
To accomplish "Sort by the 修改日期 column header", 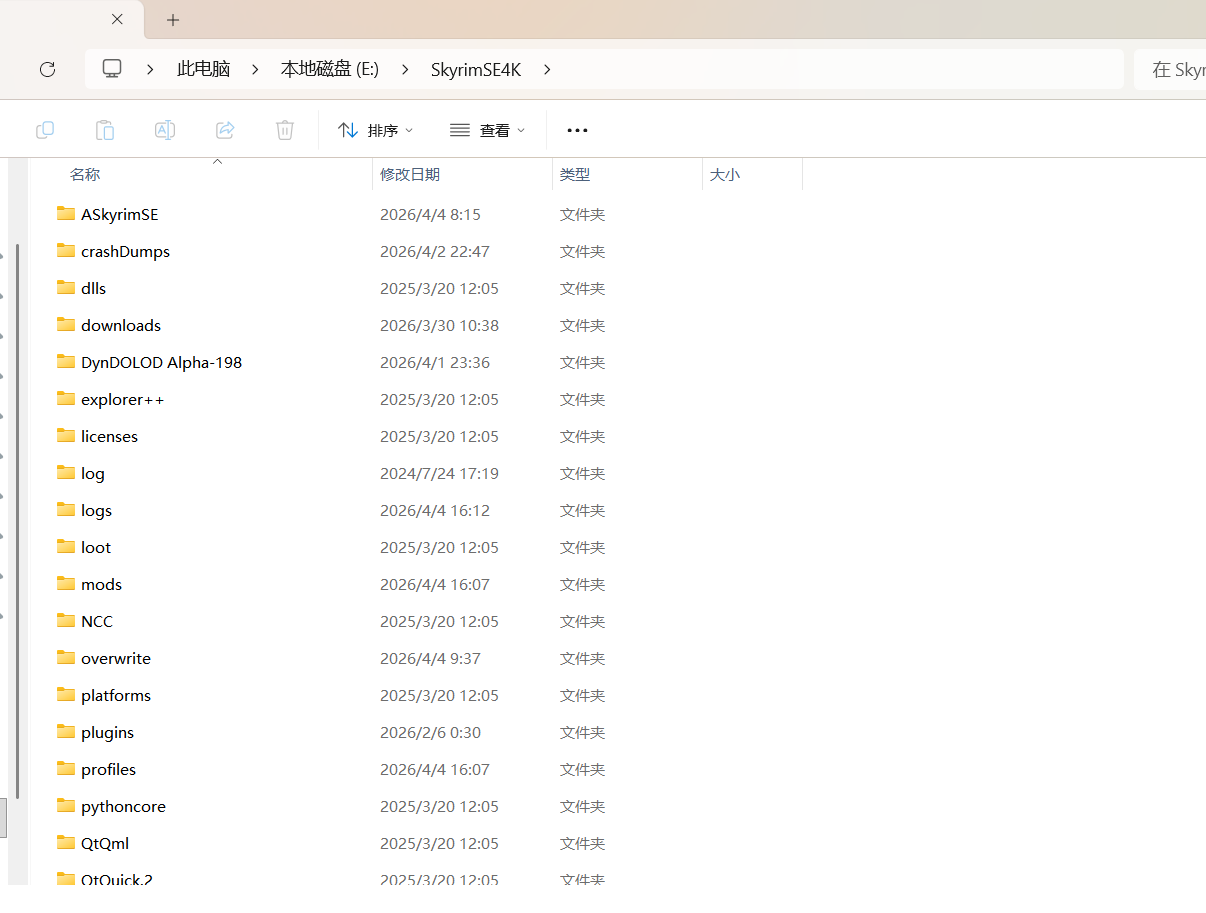I will tap(410, 173).
